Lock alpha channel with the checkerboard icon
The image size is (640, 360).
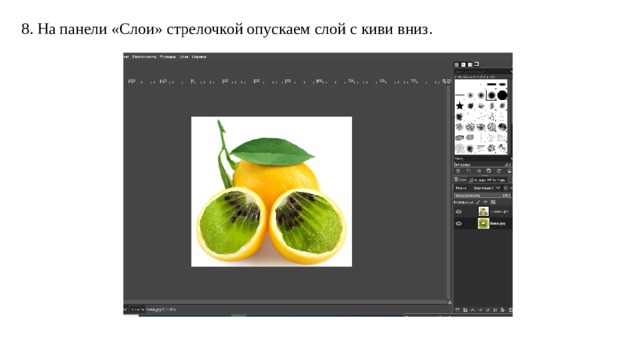click(493, 202)
